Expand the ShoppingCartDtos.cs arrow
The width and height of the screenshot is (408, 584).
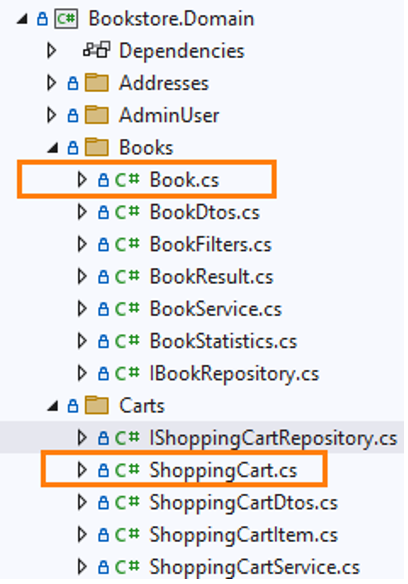click(x=82, y=503)
